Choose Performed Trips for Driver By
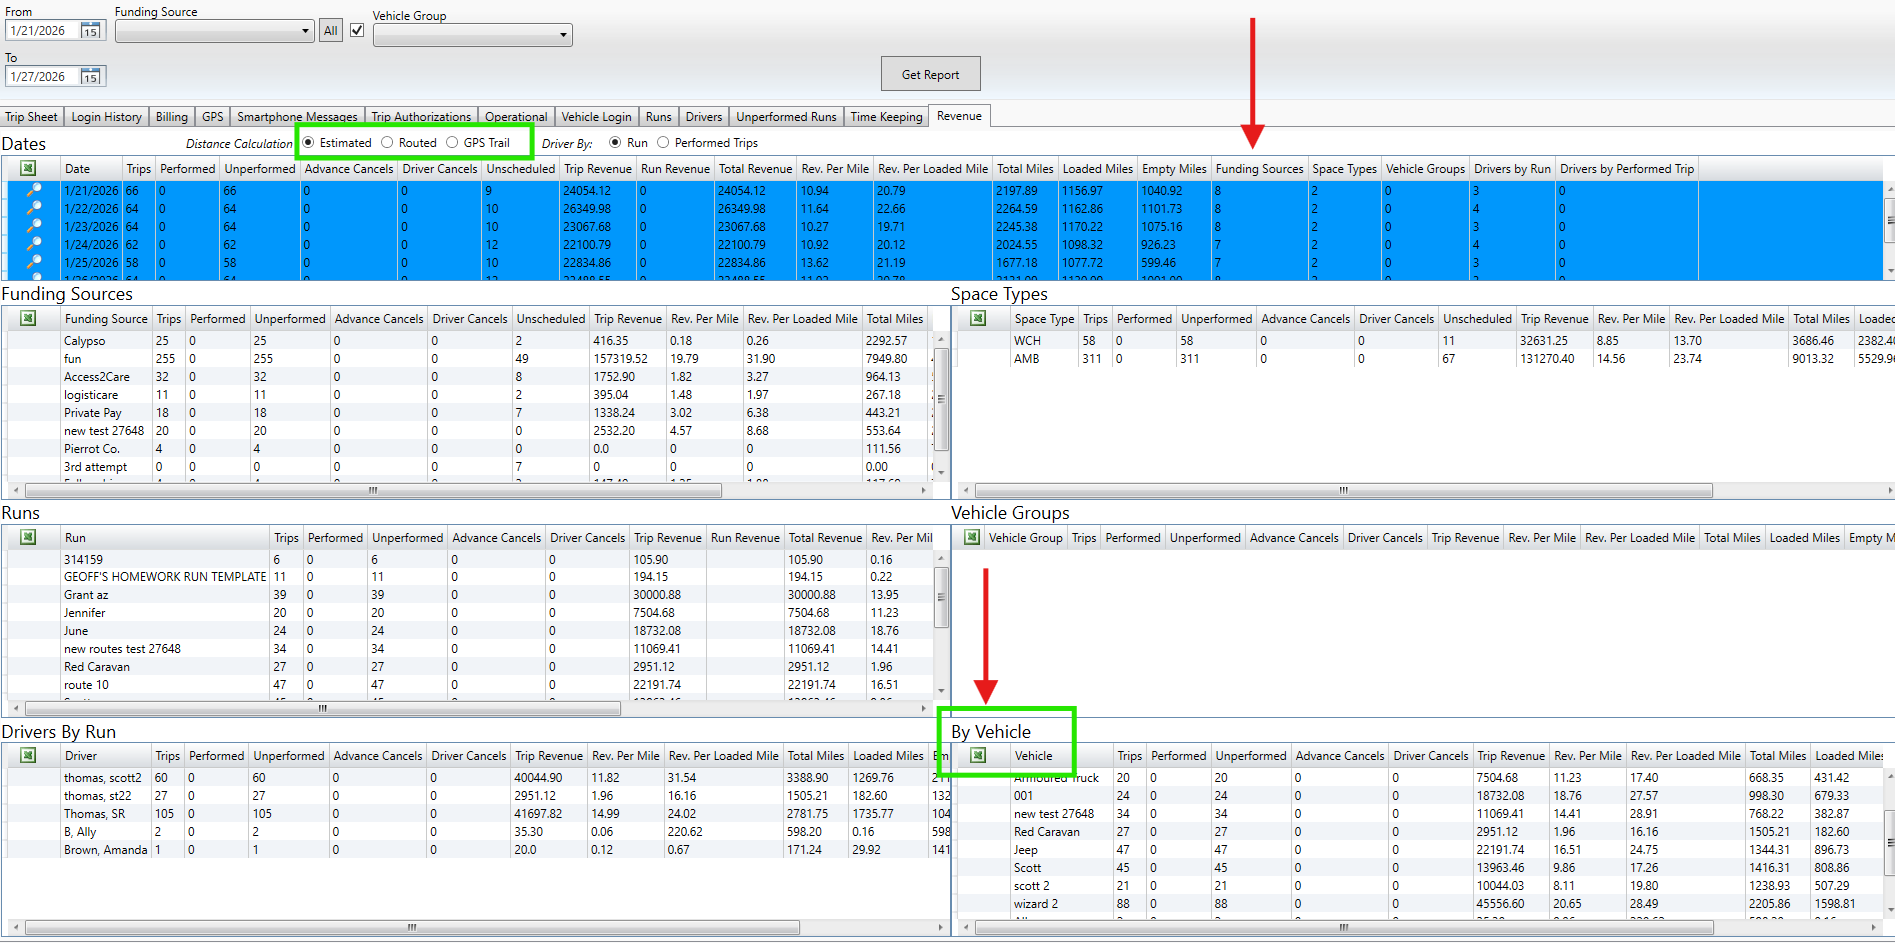The image size is (1895, 943). tap(663, 143)
